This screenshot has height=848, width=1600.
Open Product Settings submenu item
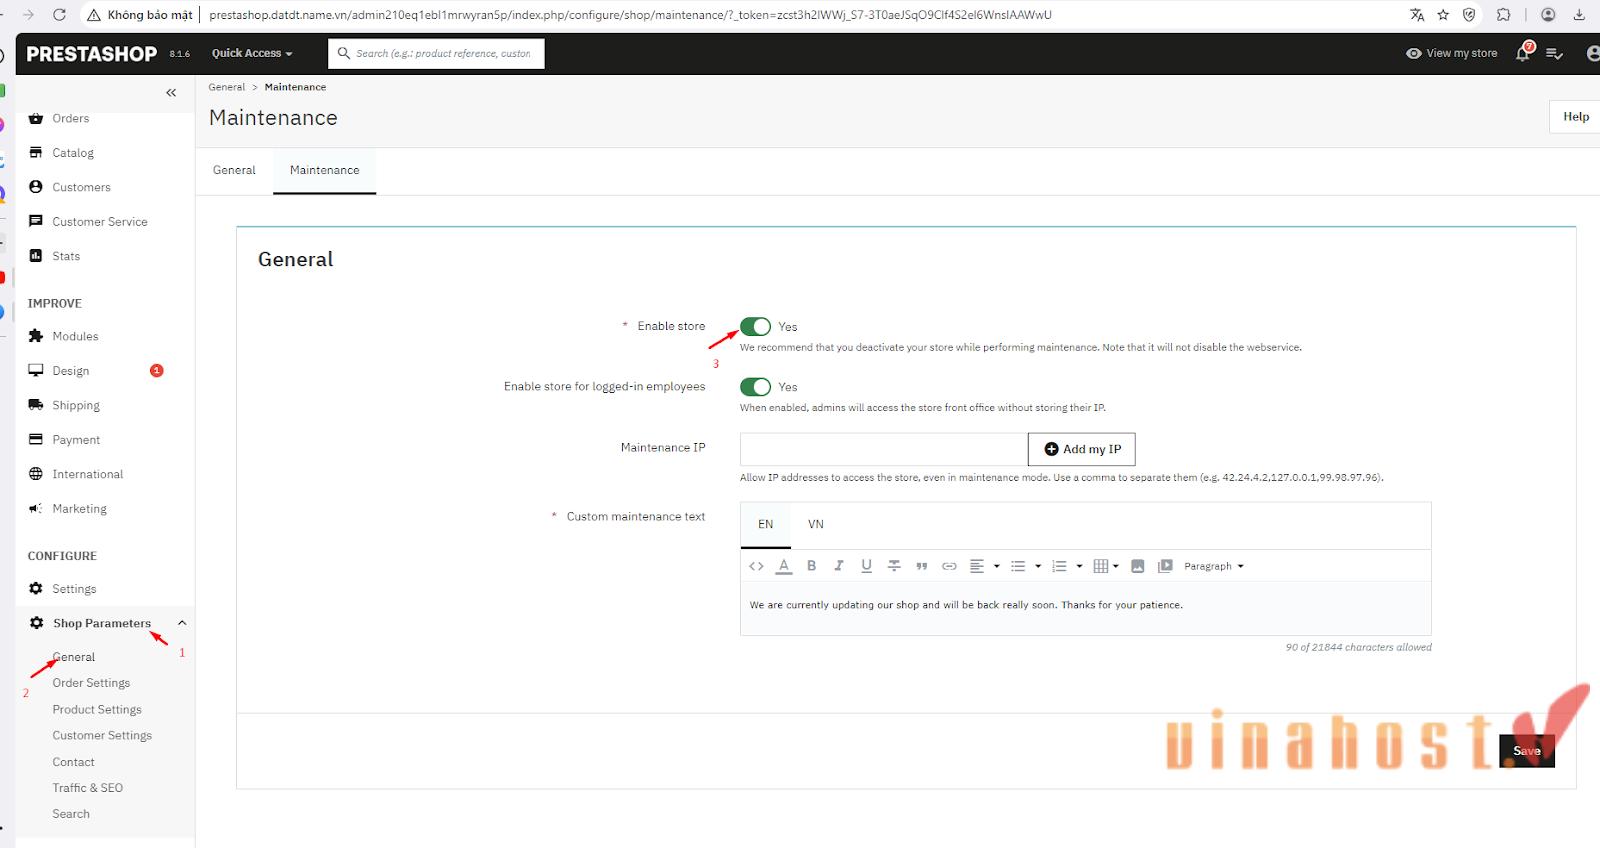pyautogui.click(x=97, y=709)
